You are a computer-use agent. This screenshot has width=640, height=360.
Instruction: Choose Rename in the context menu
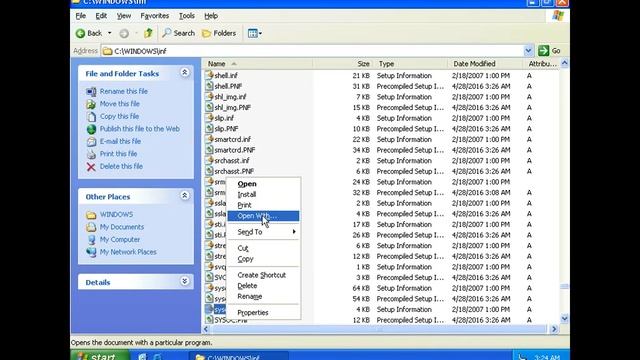263,296
